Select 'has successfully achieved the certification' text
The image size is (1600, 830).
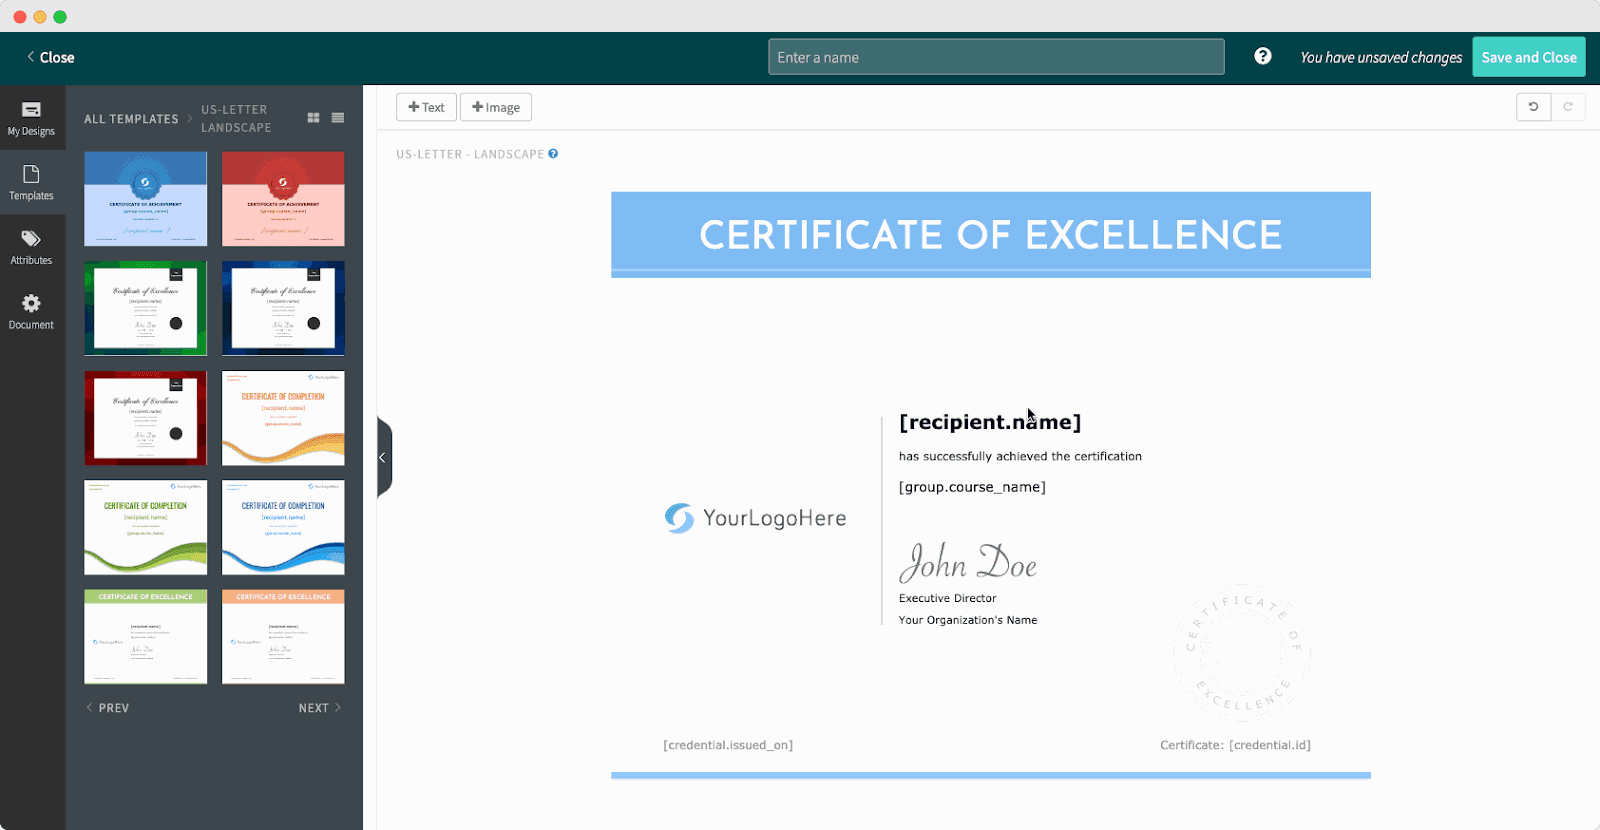pyautogui.click(x=1020, y=456)
